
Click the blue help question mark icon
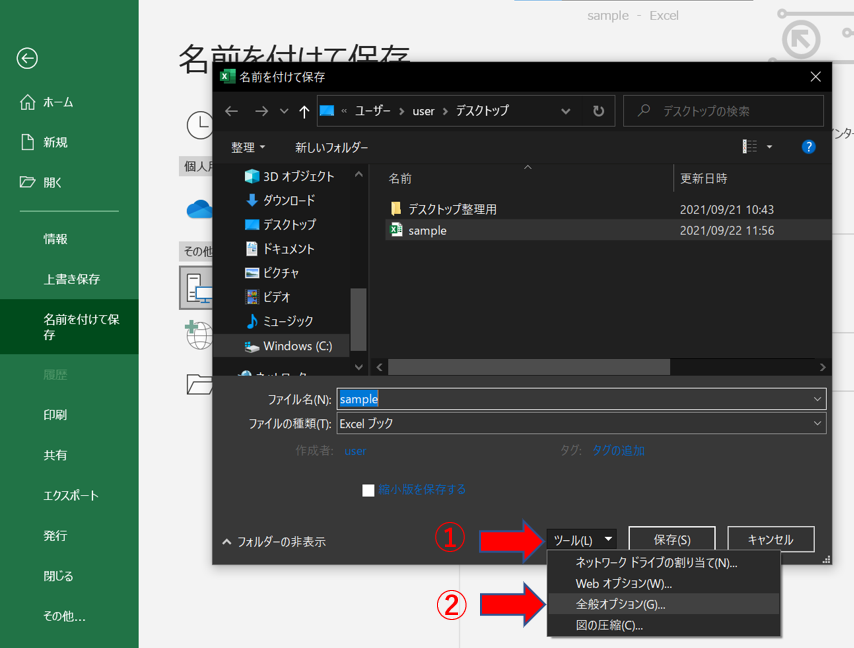pyautogui.click(x=808, y=147)
